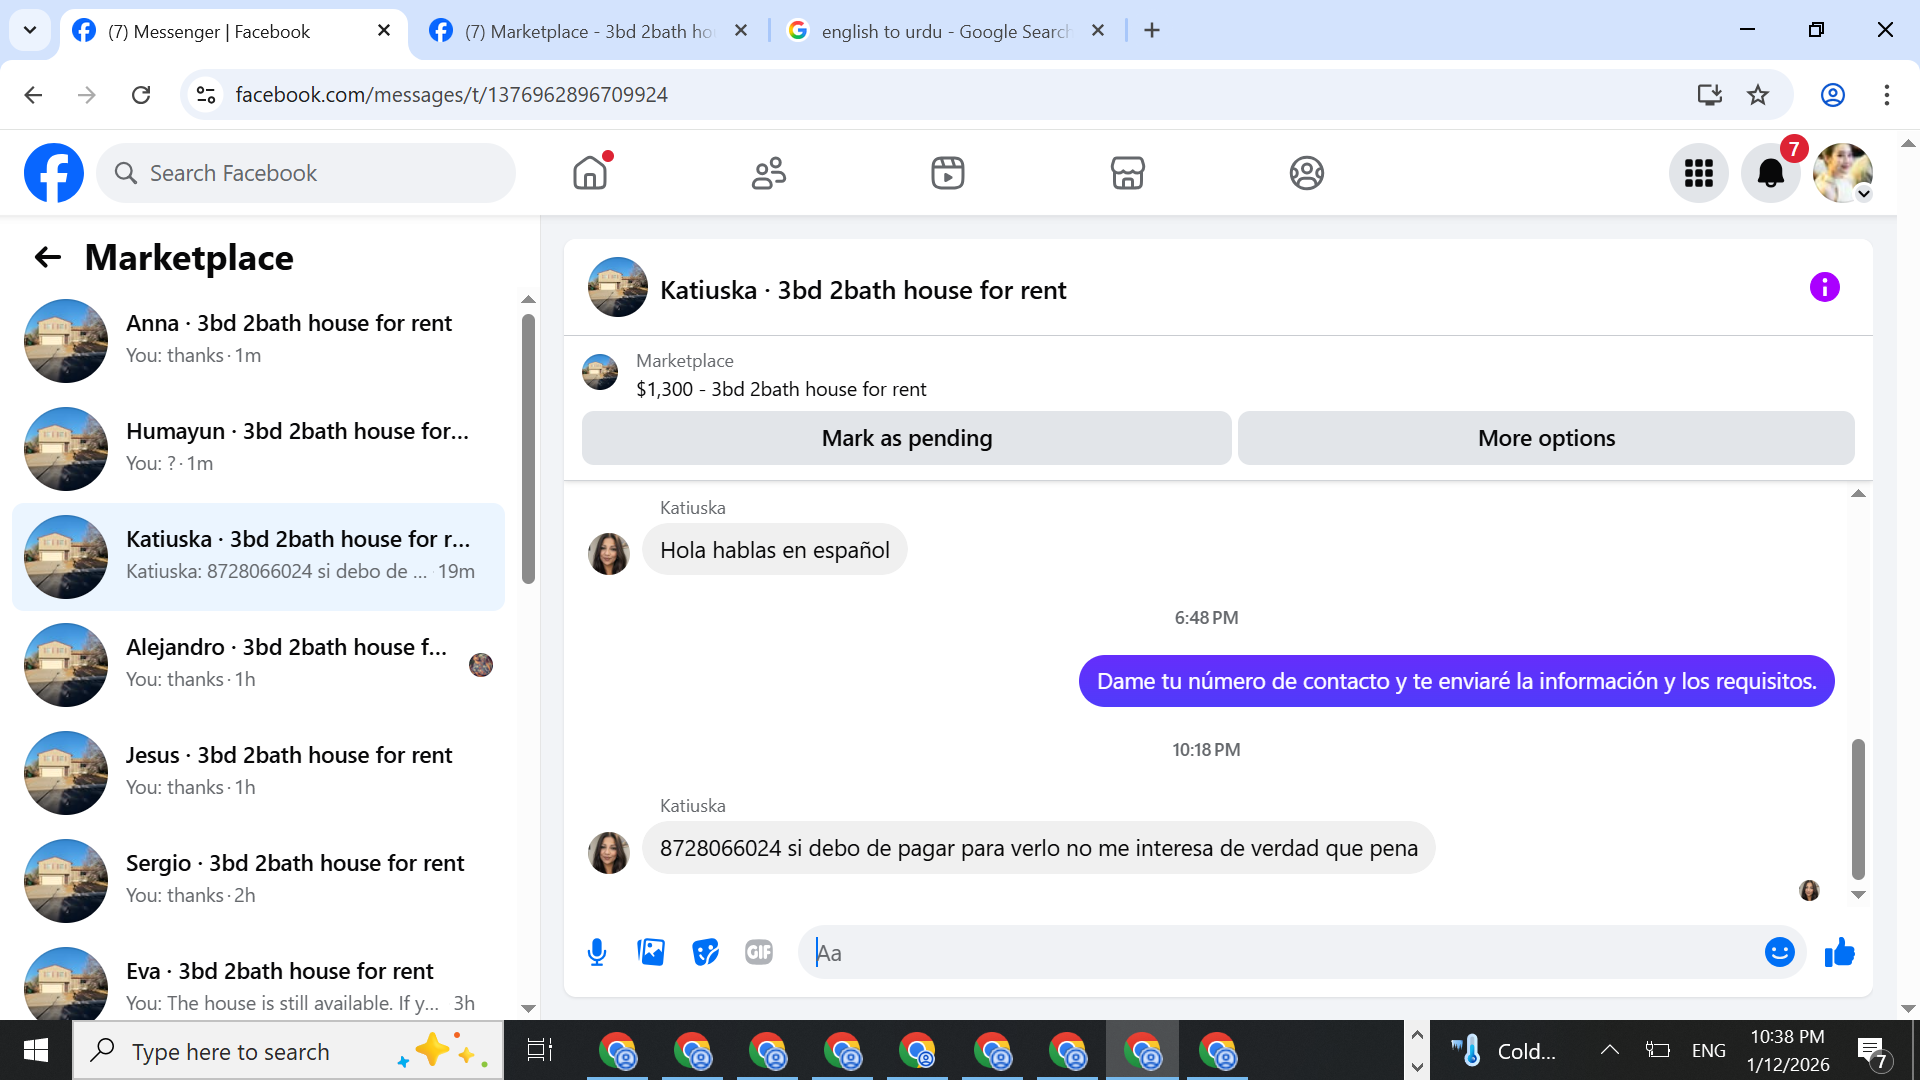Click the More options button
The height and width of the screenshot is (1080, 1920).
point(1546,438)
